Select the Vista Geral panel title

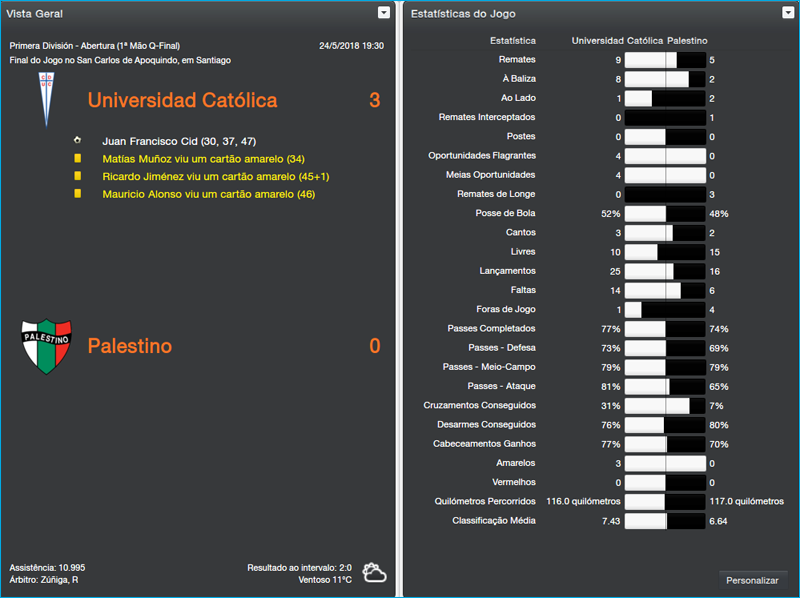pyautogui.click(x=35, y=13)
